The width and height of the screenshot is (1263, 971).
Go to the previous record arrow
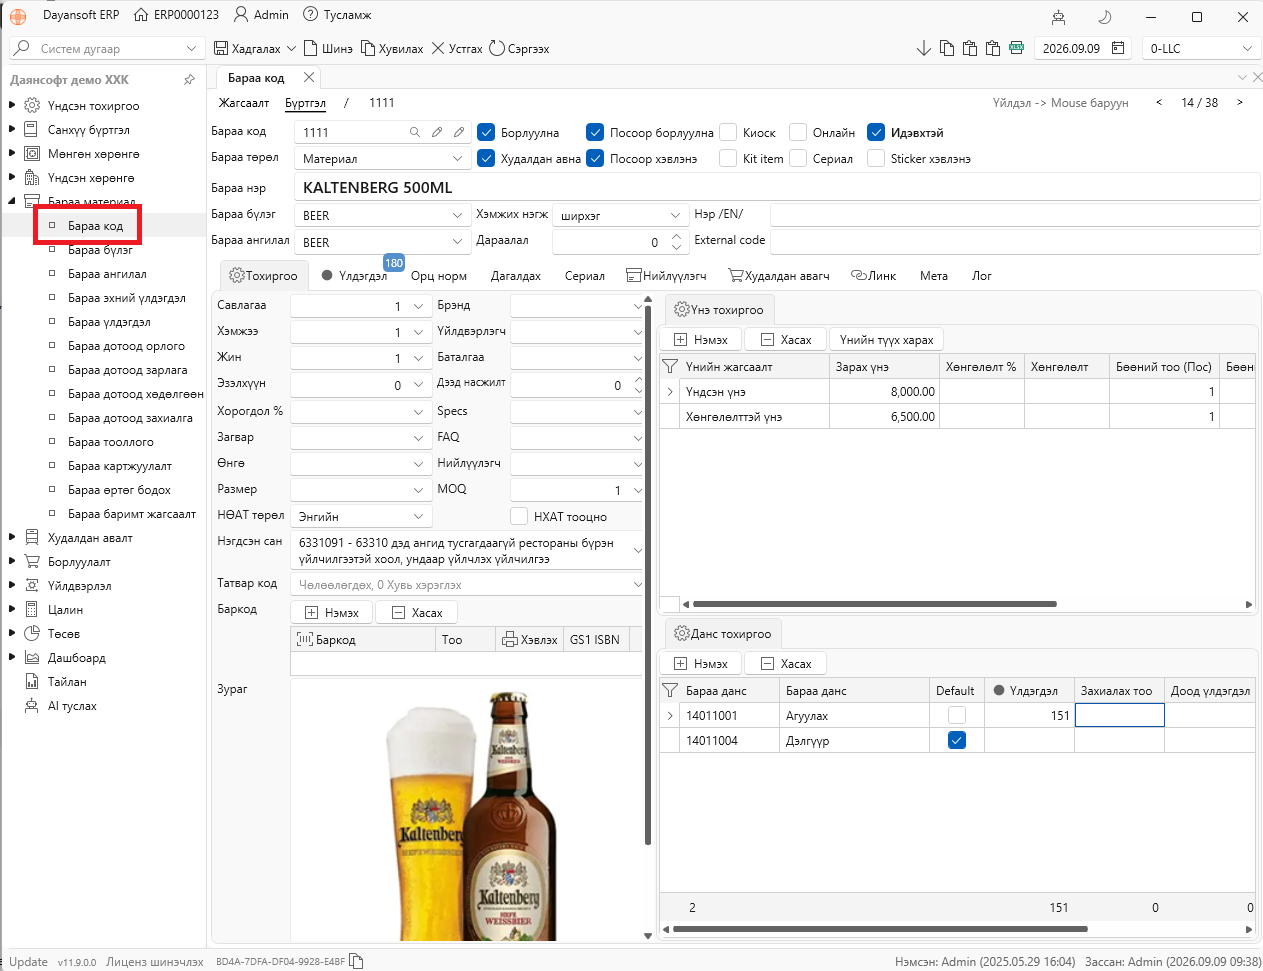pos(1159,102)
